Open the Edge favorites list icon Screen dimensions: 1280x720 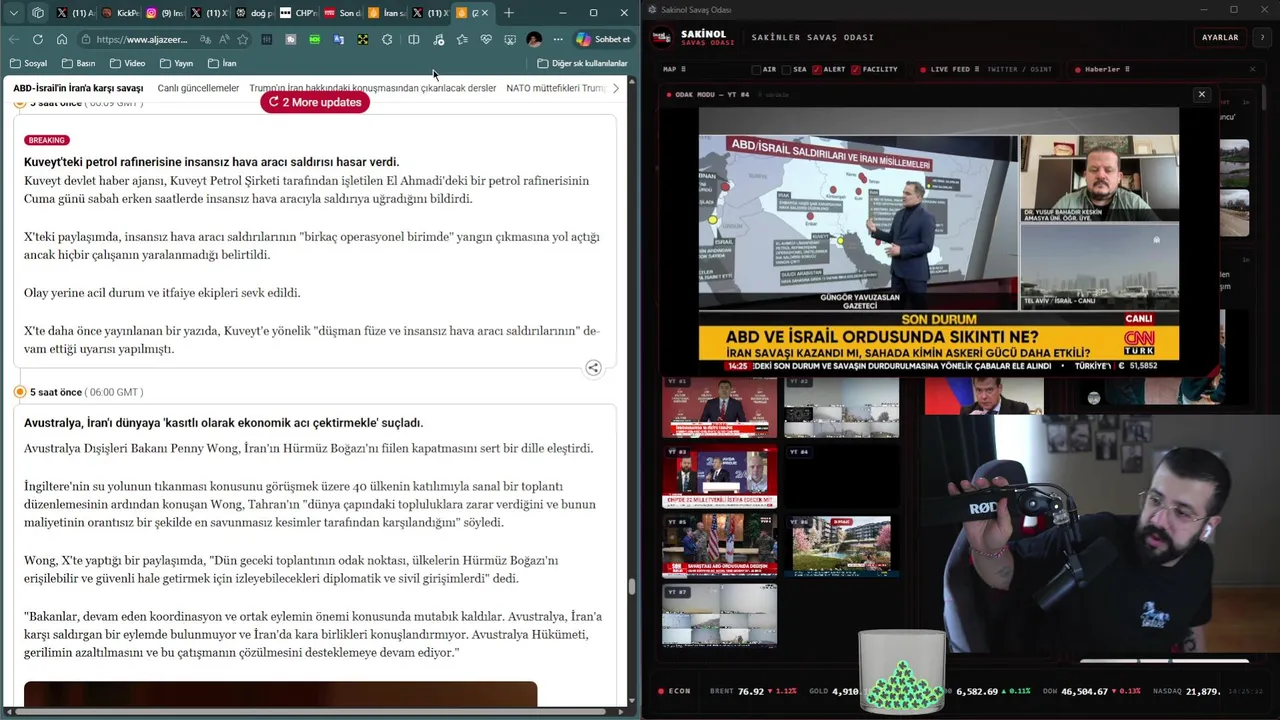[x=462, y=39]
